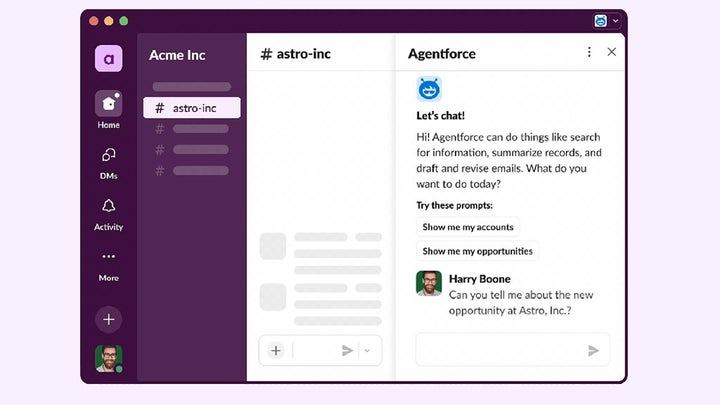This screenshot has width=720, height=405.
Task: Select the astro-inc channel in sidebar
Action: pyautogui.click(x=192, y=107)
